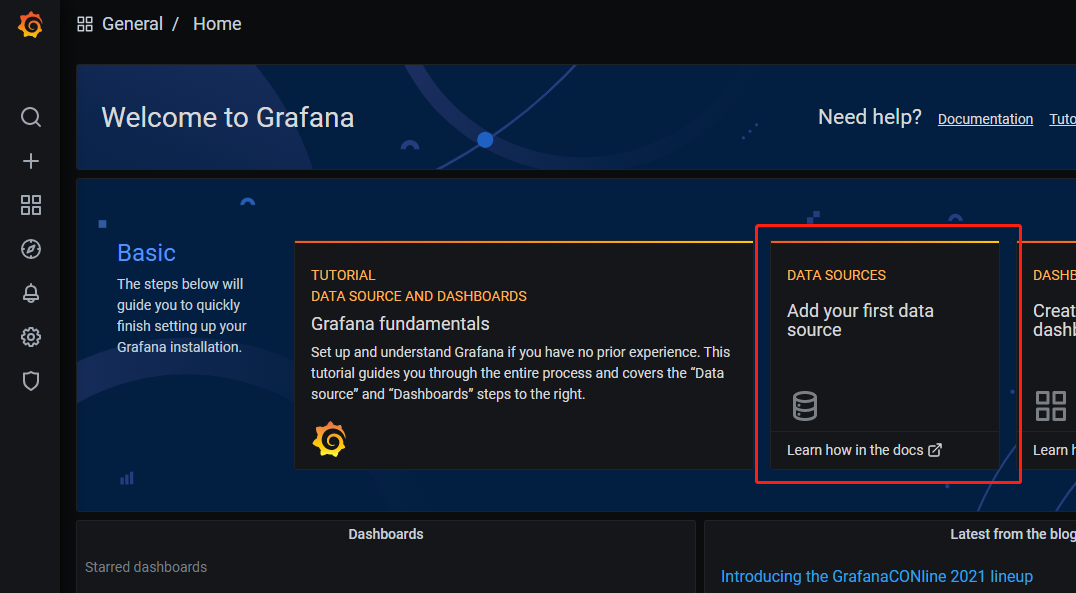Click the 'Dashboards' panel header
Screen dimensions: 1076x593
pos(385,534)
